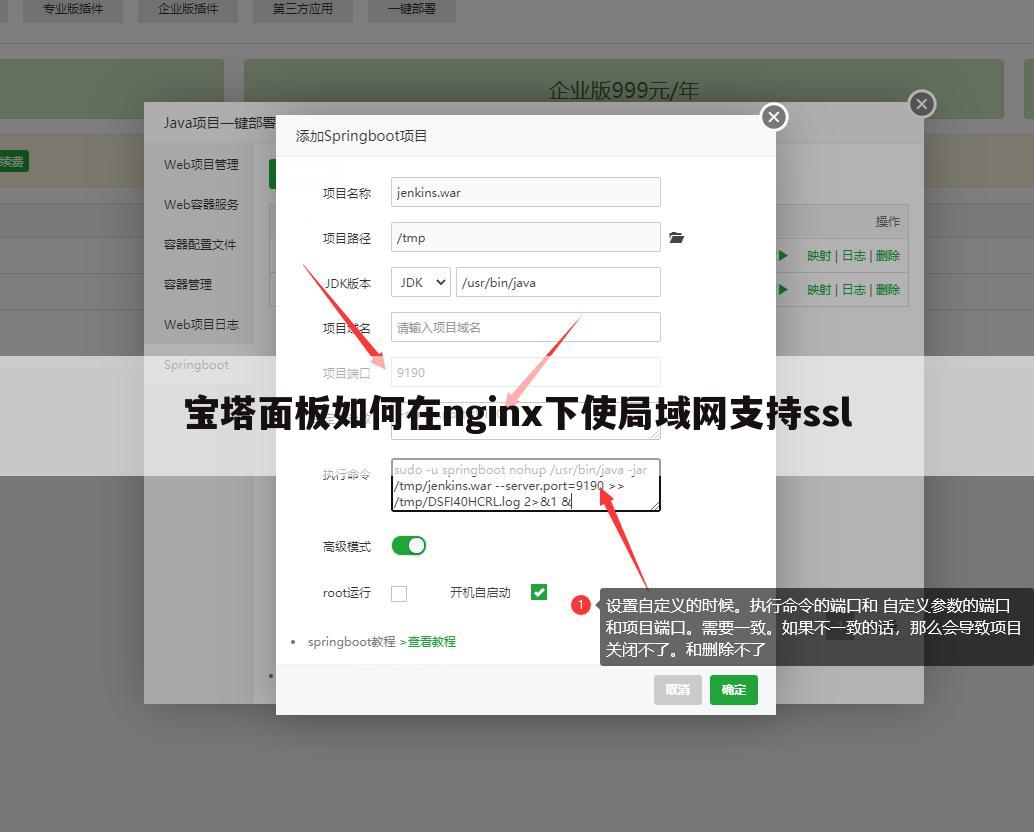Select 容器配置文件 in the sidebar

200,245
